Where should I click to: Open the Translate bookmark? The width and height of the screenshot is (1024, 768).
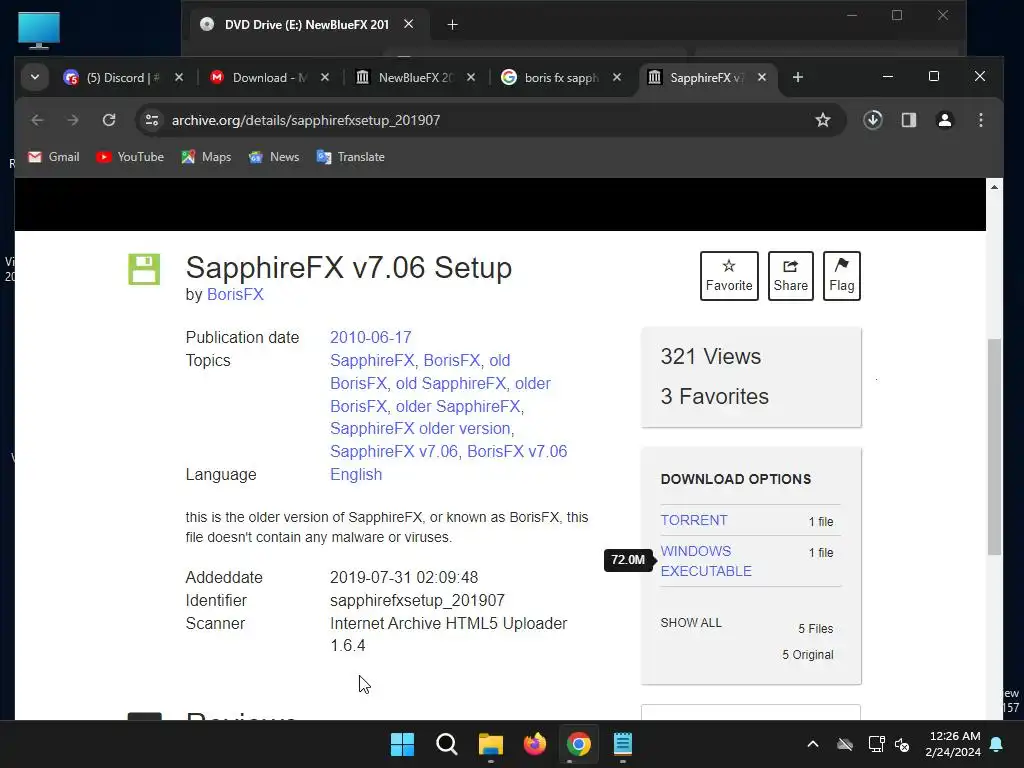(351, 157)
